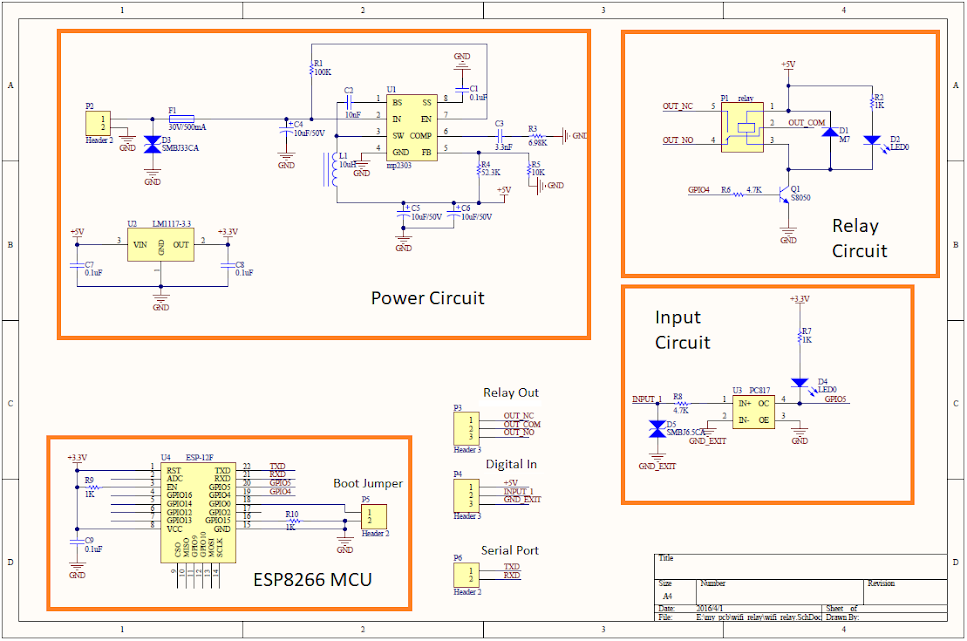Viewport: 967px width, 641px height.
Task: Select the D1 M7 flyback diode
Action: click(831, 132)
